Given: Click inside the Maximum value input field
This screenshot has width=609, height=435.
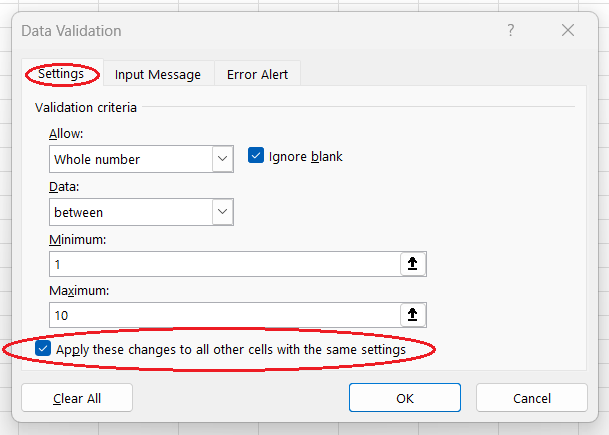Looking at the screenshot, I should (222, 315).
